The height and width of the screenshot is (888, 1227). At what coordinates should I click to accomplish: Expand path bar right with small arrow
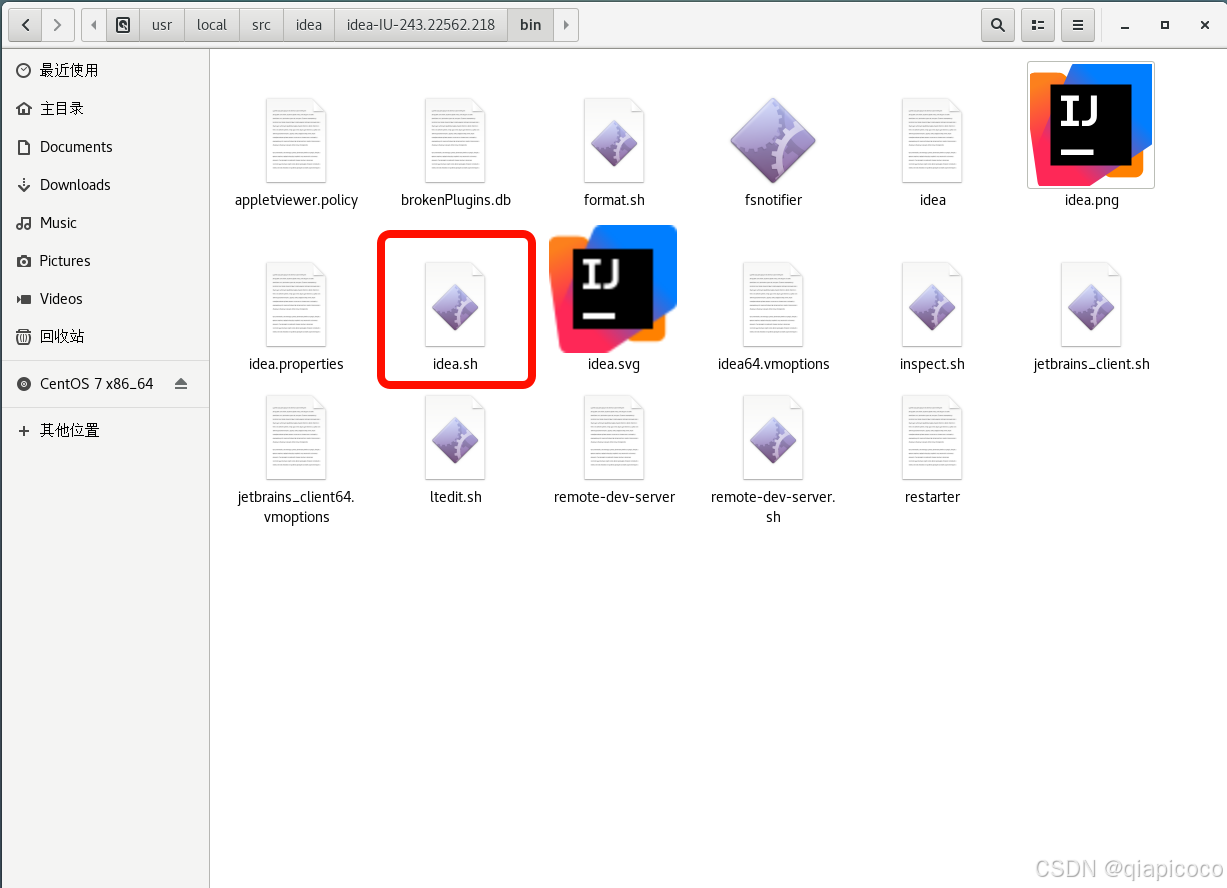pyautogui.click(x=566, y=25)
